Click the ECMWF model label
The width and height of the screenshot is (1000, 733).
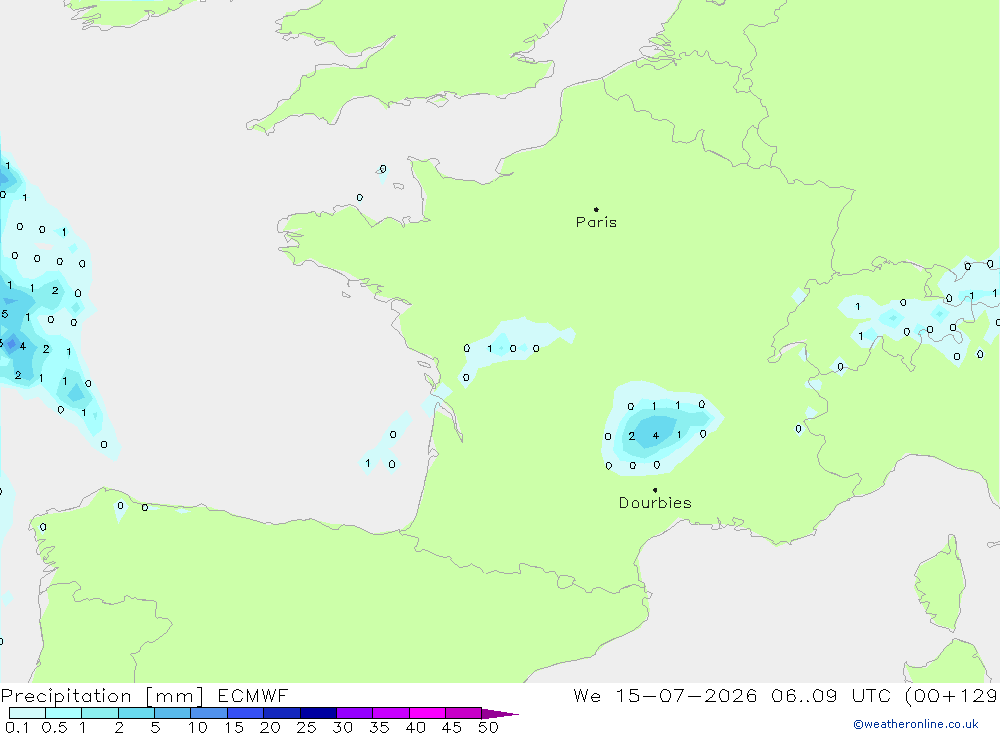253,695
